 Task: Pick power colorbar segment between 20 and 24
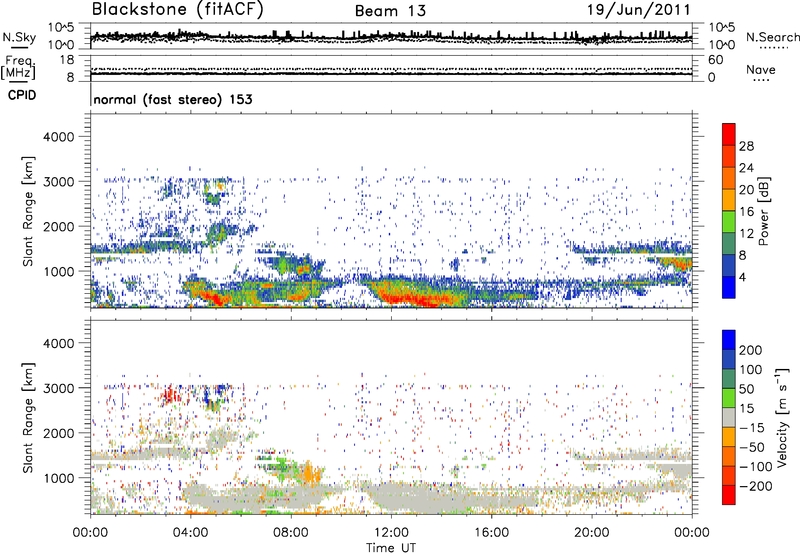pyautogui.click(x=729, y=179)
